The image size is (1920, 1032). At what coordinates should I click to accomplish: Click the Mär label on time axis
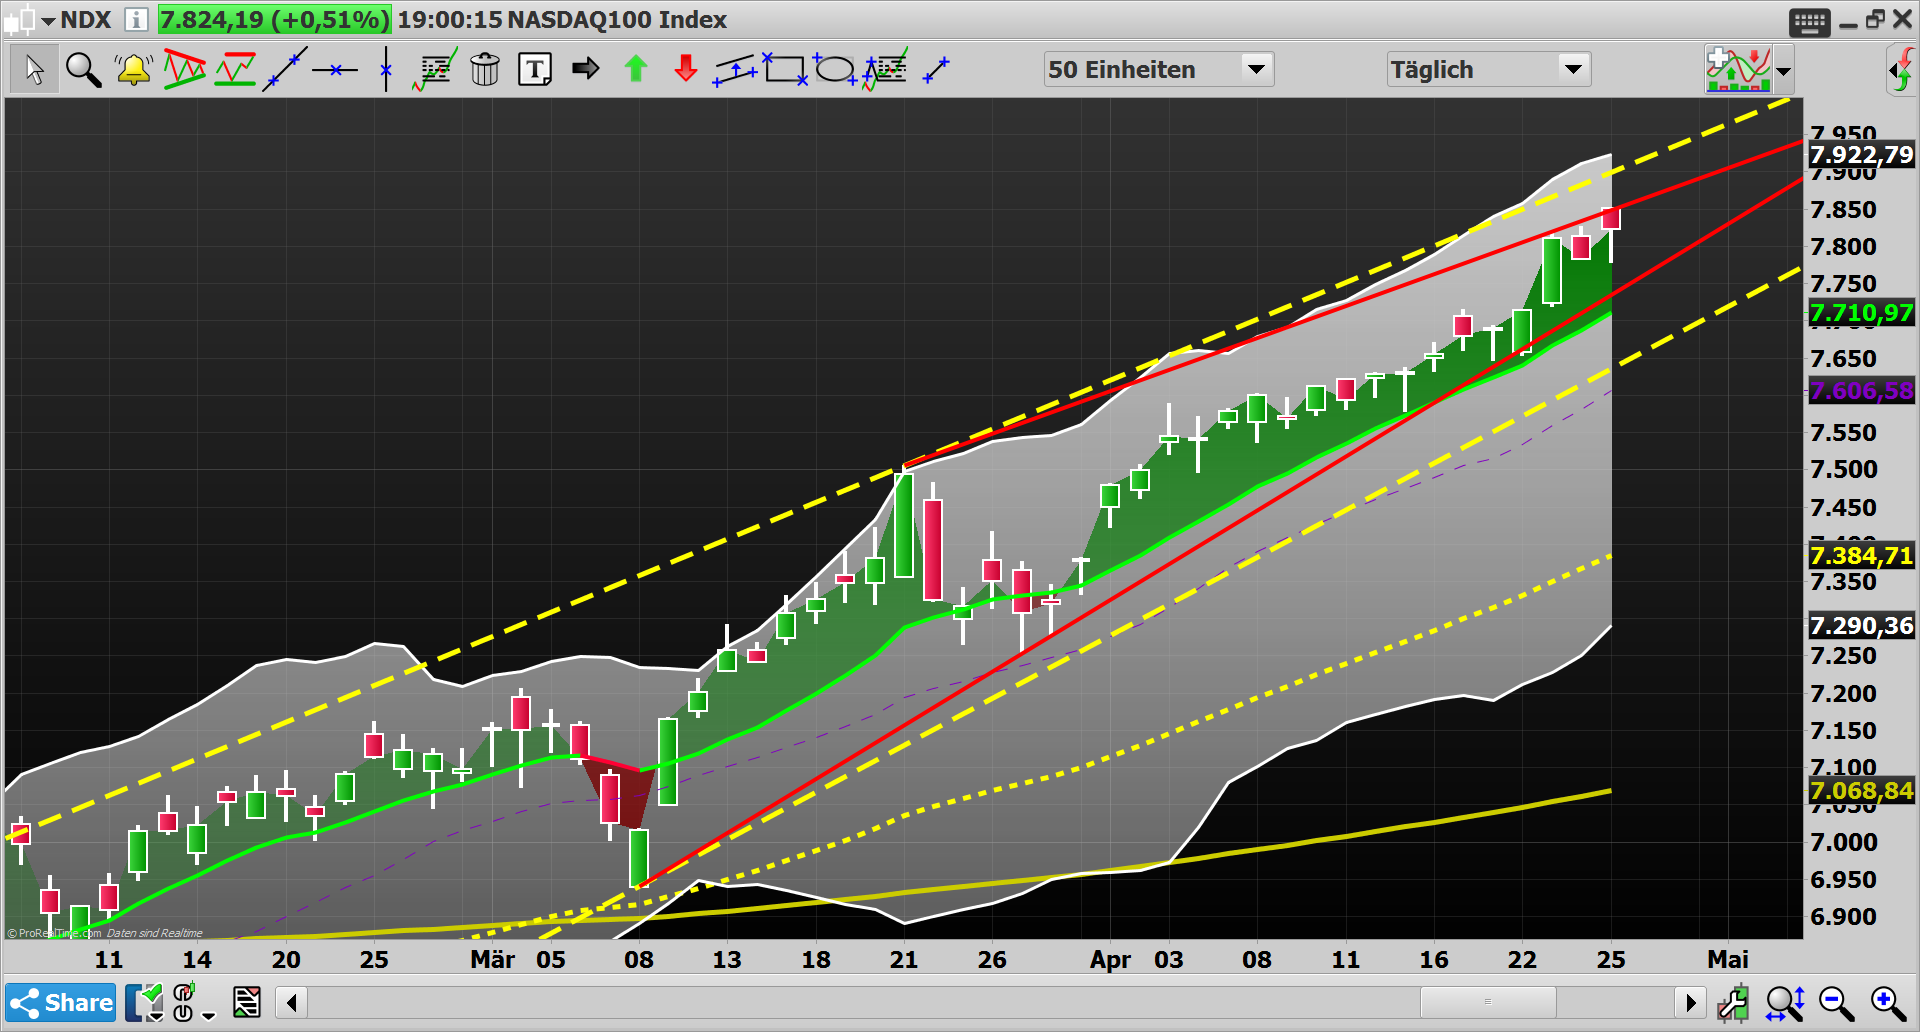coord(492,959)
